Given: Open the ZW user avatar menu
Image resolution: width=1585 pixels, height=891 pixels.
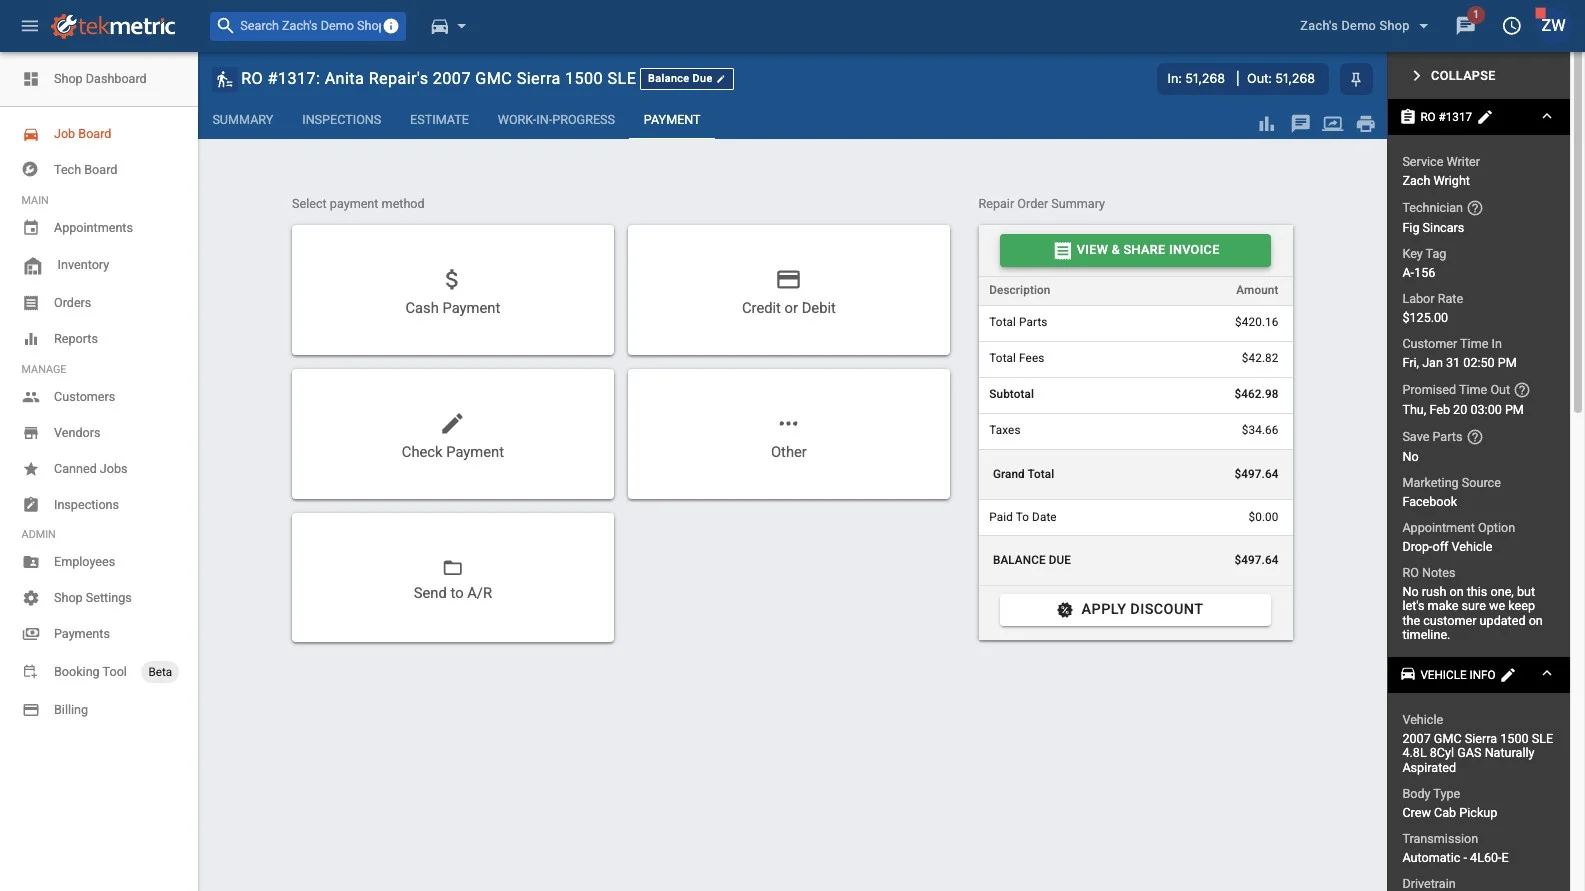Looking at the screenshot, I should click(1553, 25).
